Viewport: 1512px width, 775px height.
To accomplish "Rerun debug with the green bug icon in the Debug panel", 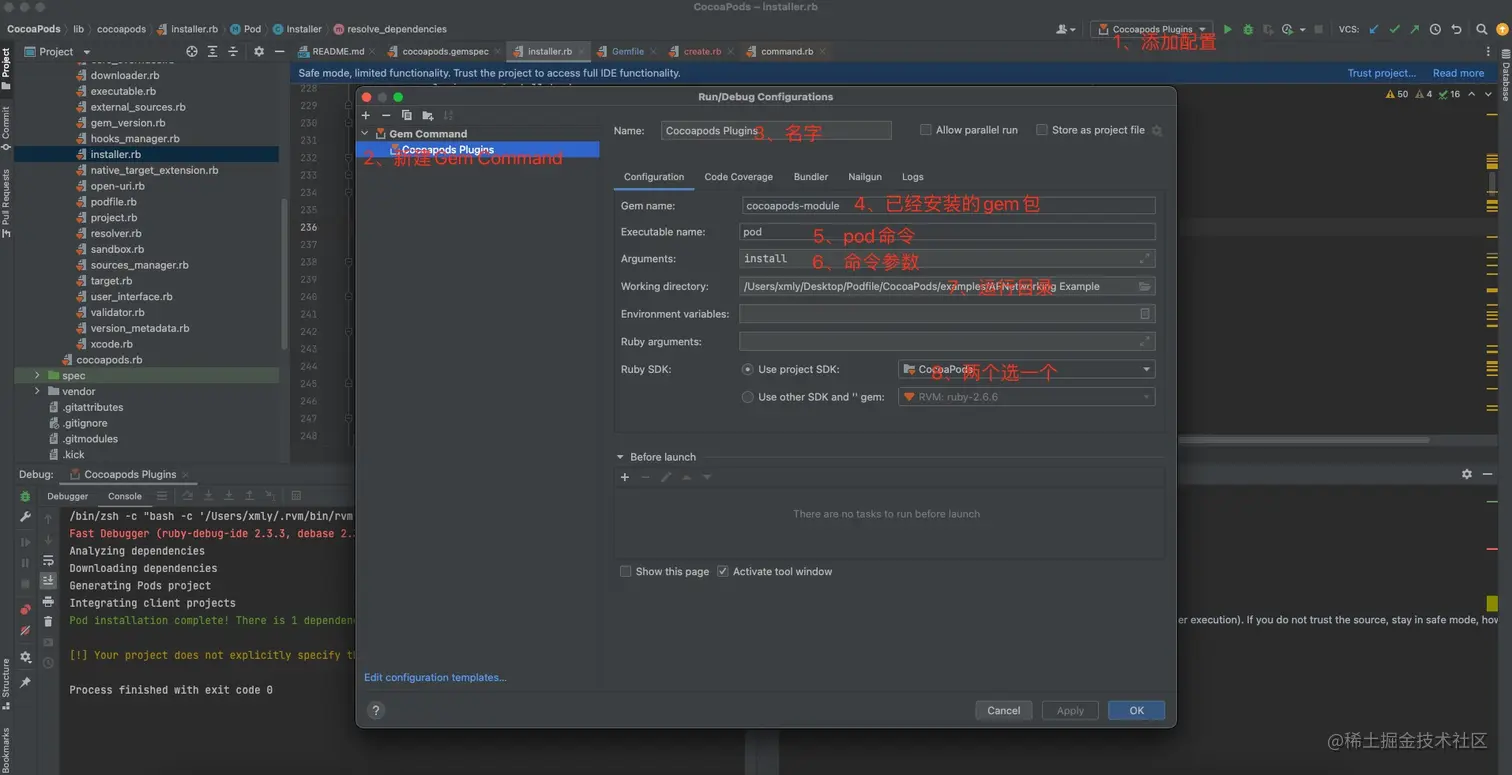I will [x=25, y=496].
